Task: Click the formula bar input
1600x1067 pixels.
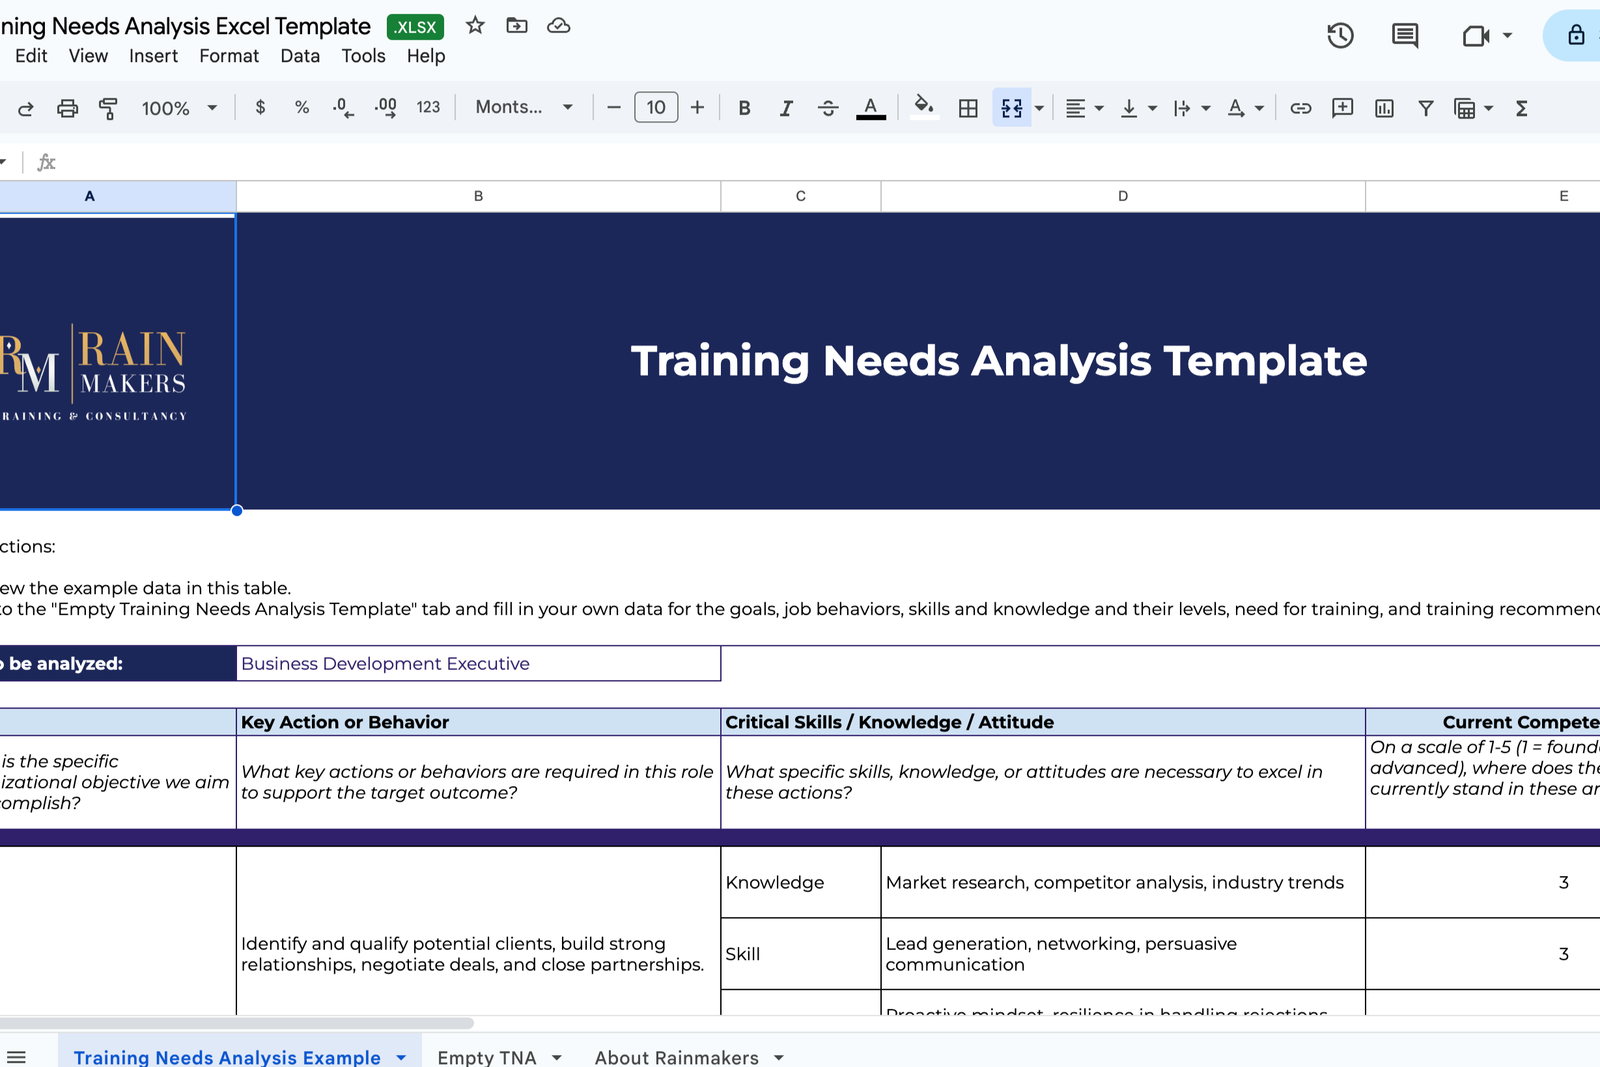Action: click(830, 162)
